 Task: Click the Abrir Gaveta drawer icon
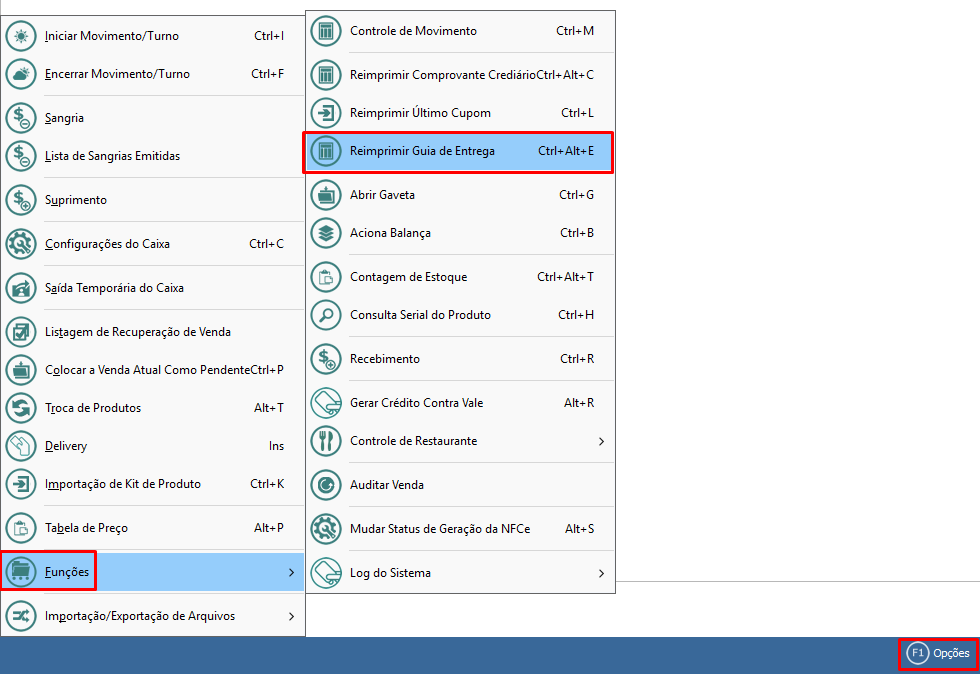point(325,195)
